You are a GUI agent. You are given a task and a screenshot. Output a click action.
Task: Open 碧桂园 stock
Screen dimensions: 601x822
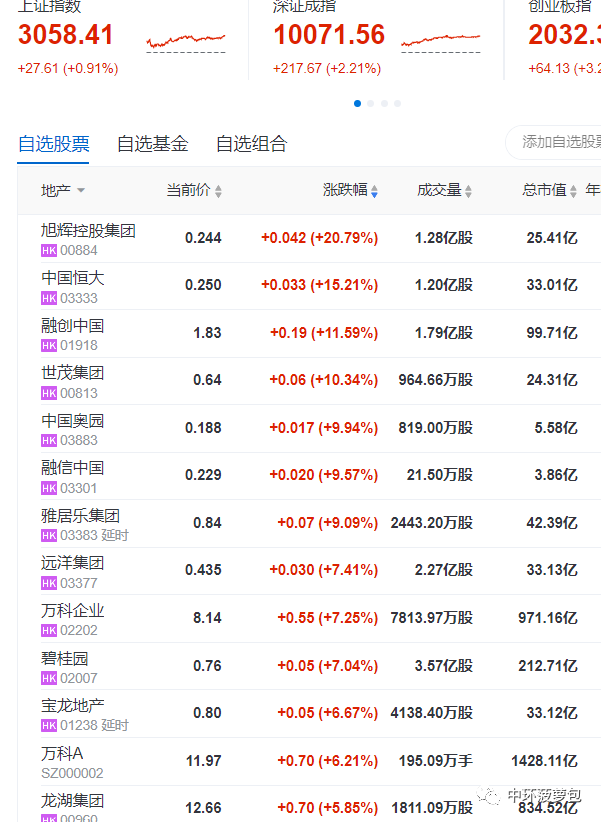[x=65, y=658]
